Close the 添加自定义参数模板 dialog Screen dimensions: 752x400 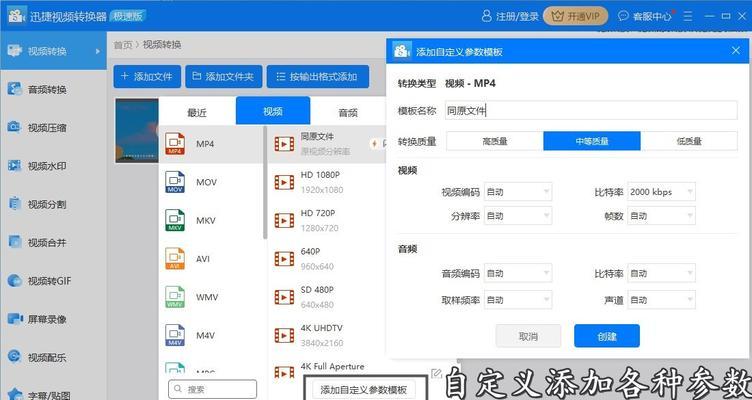[x=736, y=50]
